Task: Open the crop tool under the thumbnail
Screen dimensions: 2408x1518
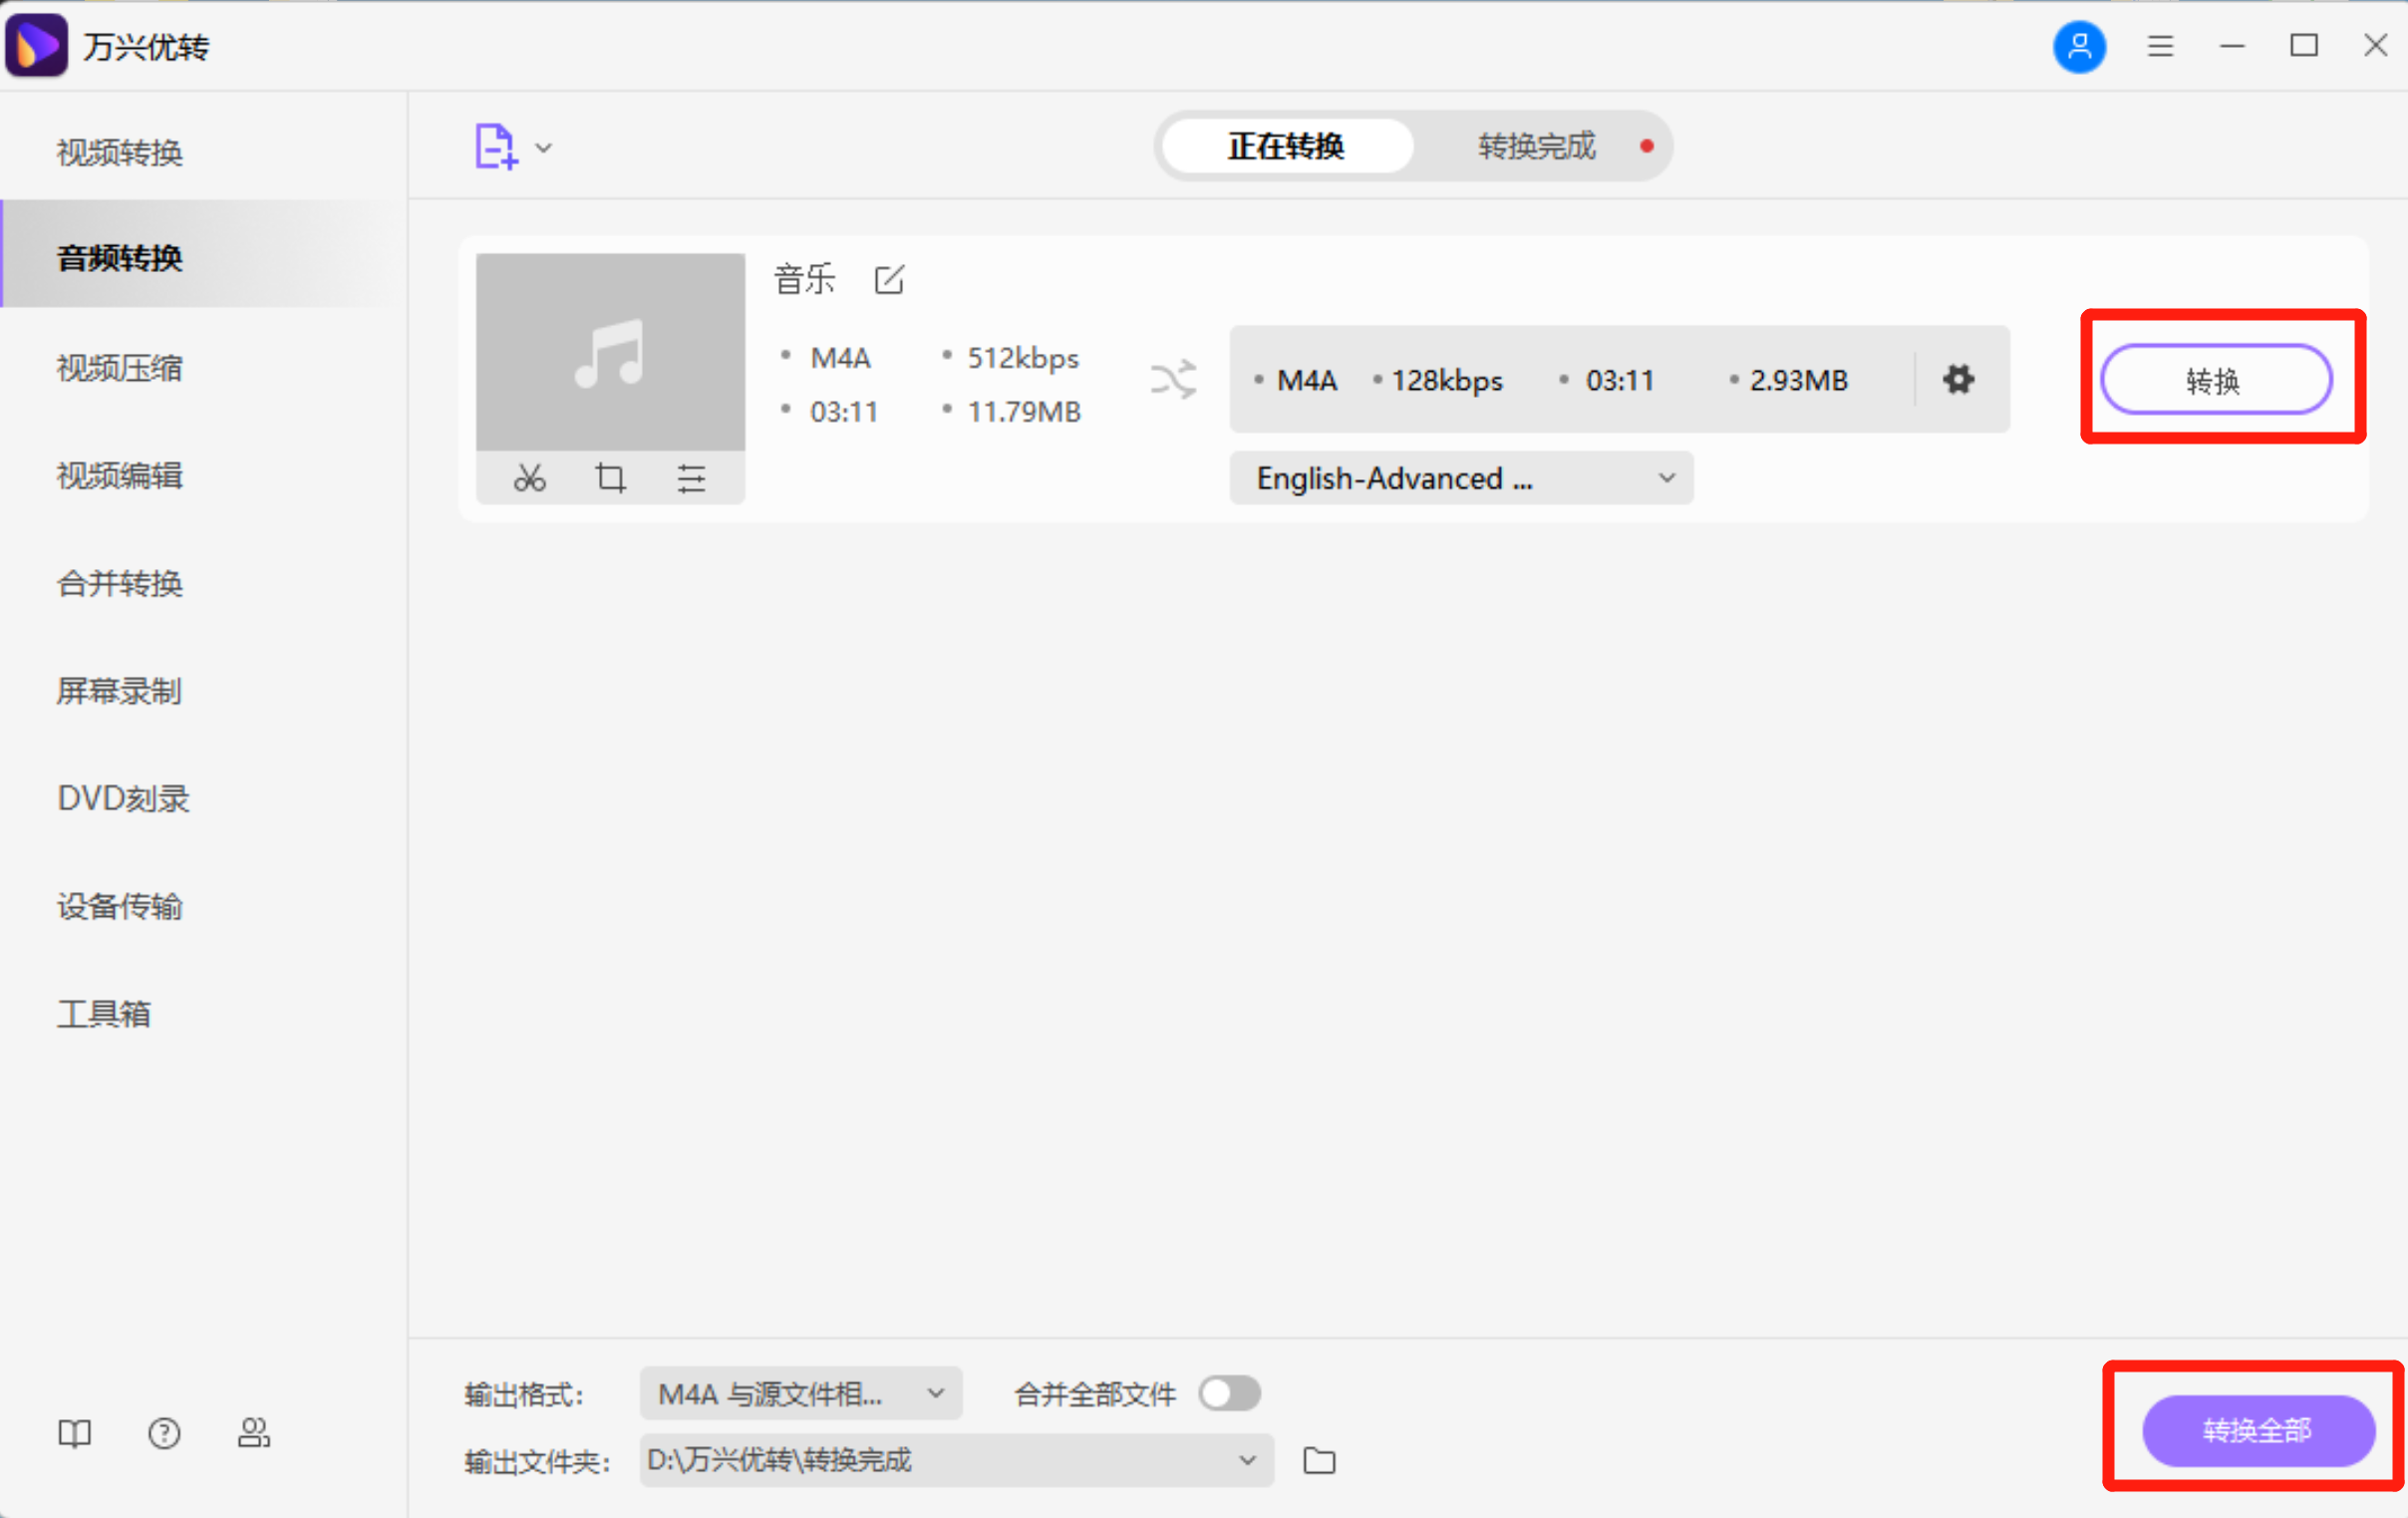Action: (611, 478)
